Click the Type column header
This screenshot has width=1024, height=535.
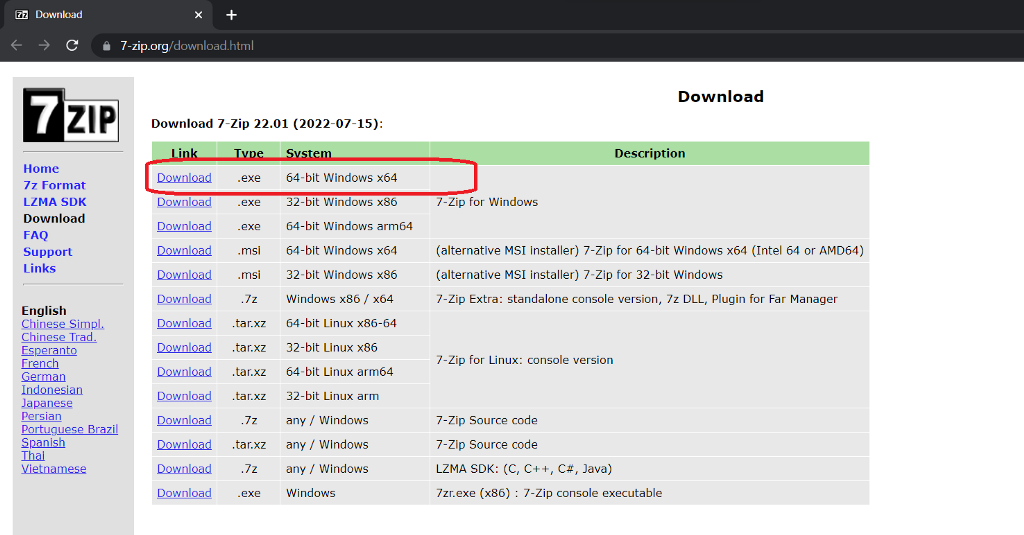(x=249, y=154)
